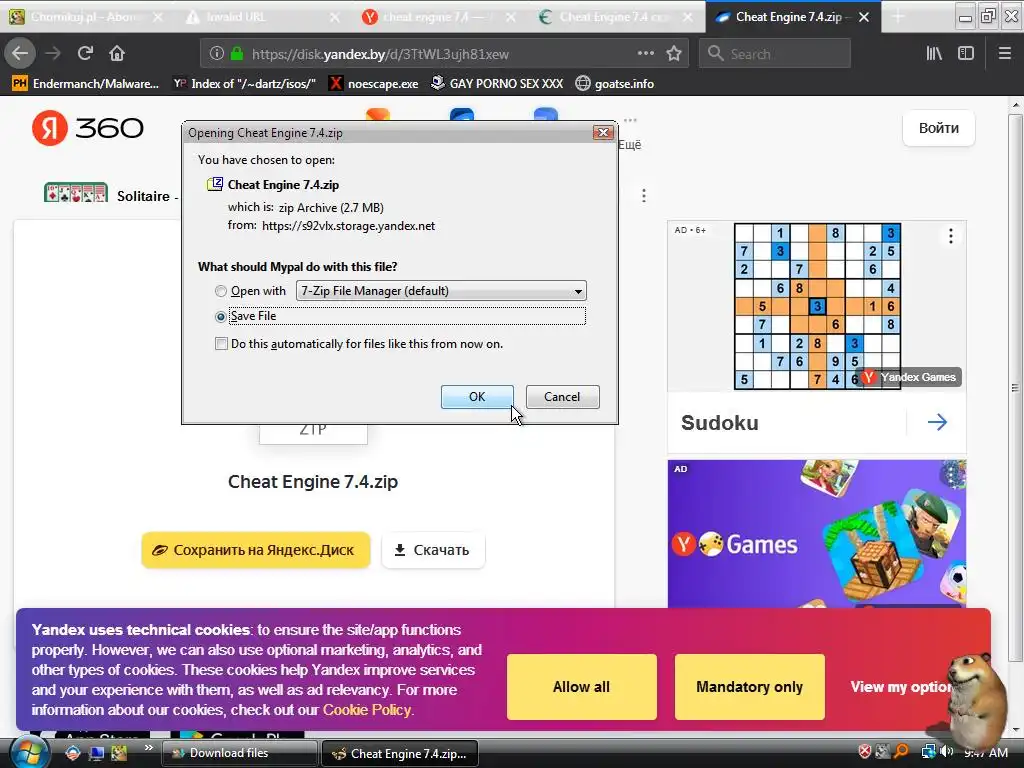Click into the browser Search box

tap(775, 54)
